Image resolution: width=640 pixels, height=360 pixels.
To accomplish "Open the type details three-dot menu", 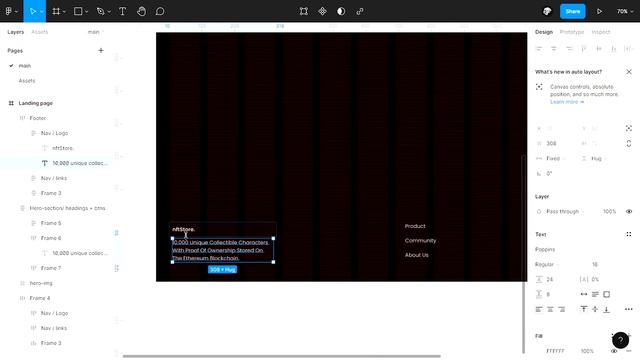I will [629, 309].
